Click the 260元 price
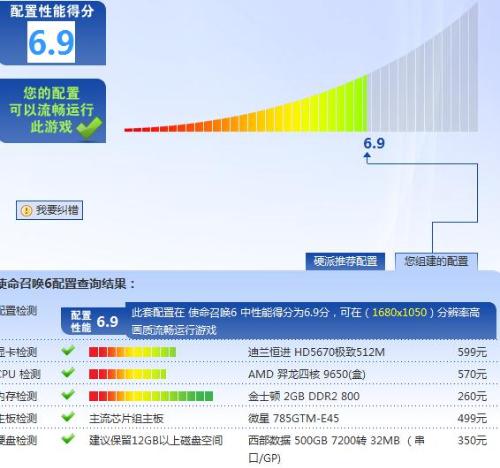 (x=472, y=396)
